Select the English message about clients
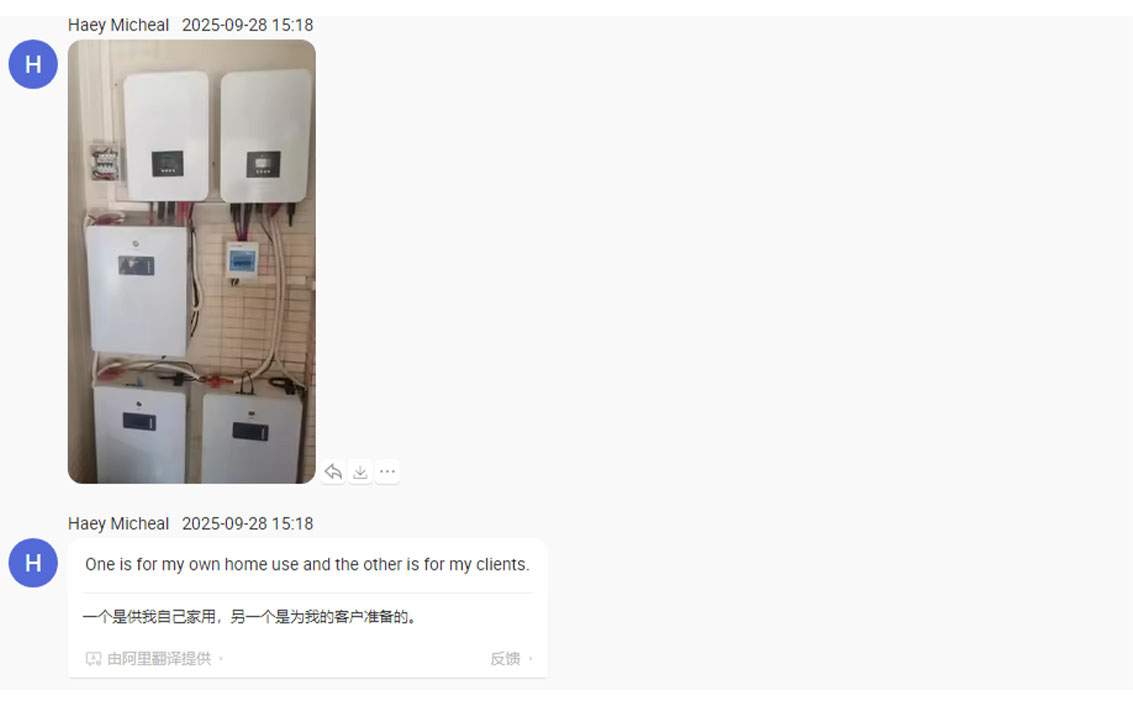The width and height of the screenshot is (1133, 706). [307, 564]
